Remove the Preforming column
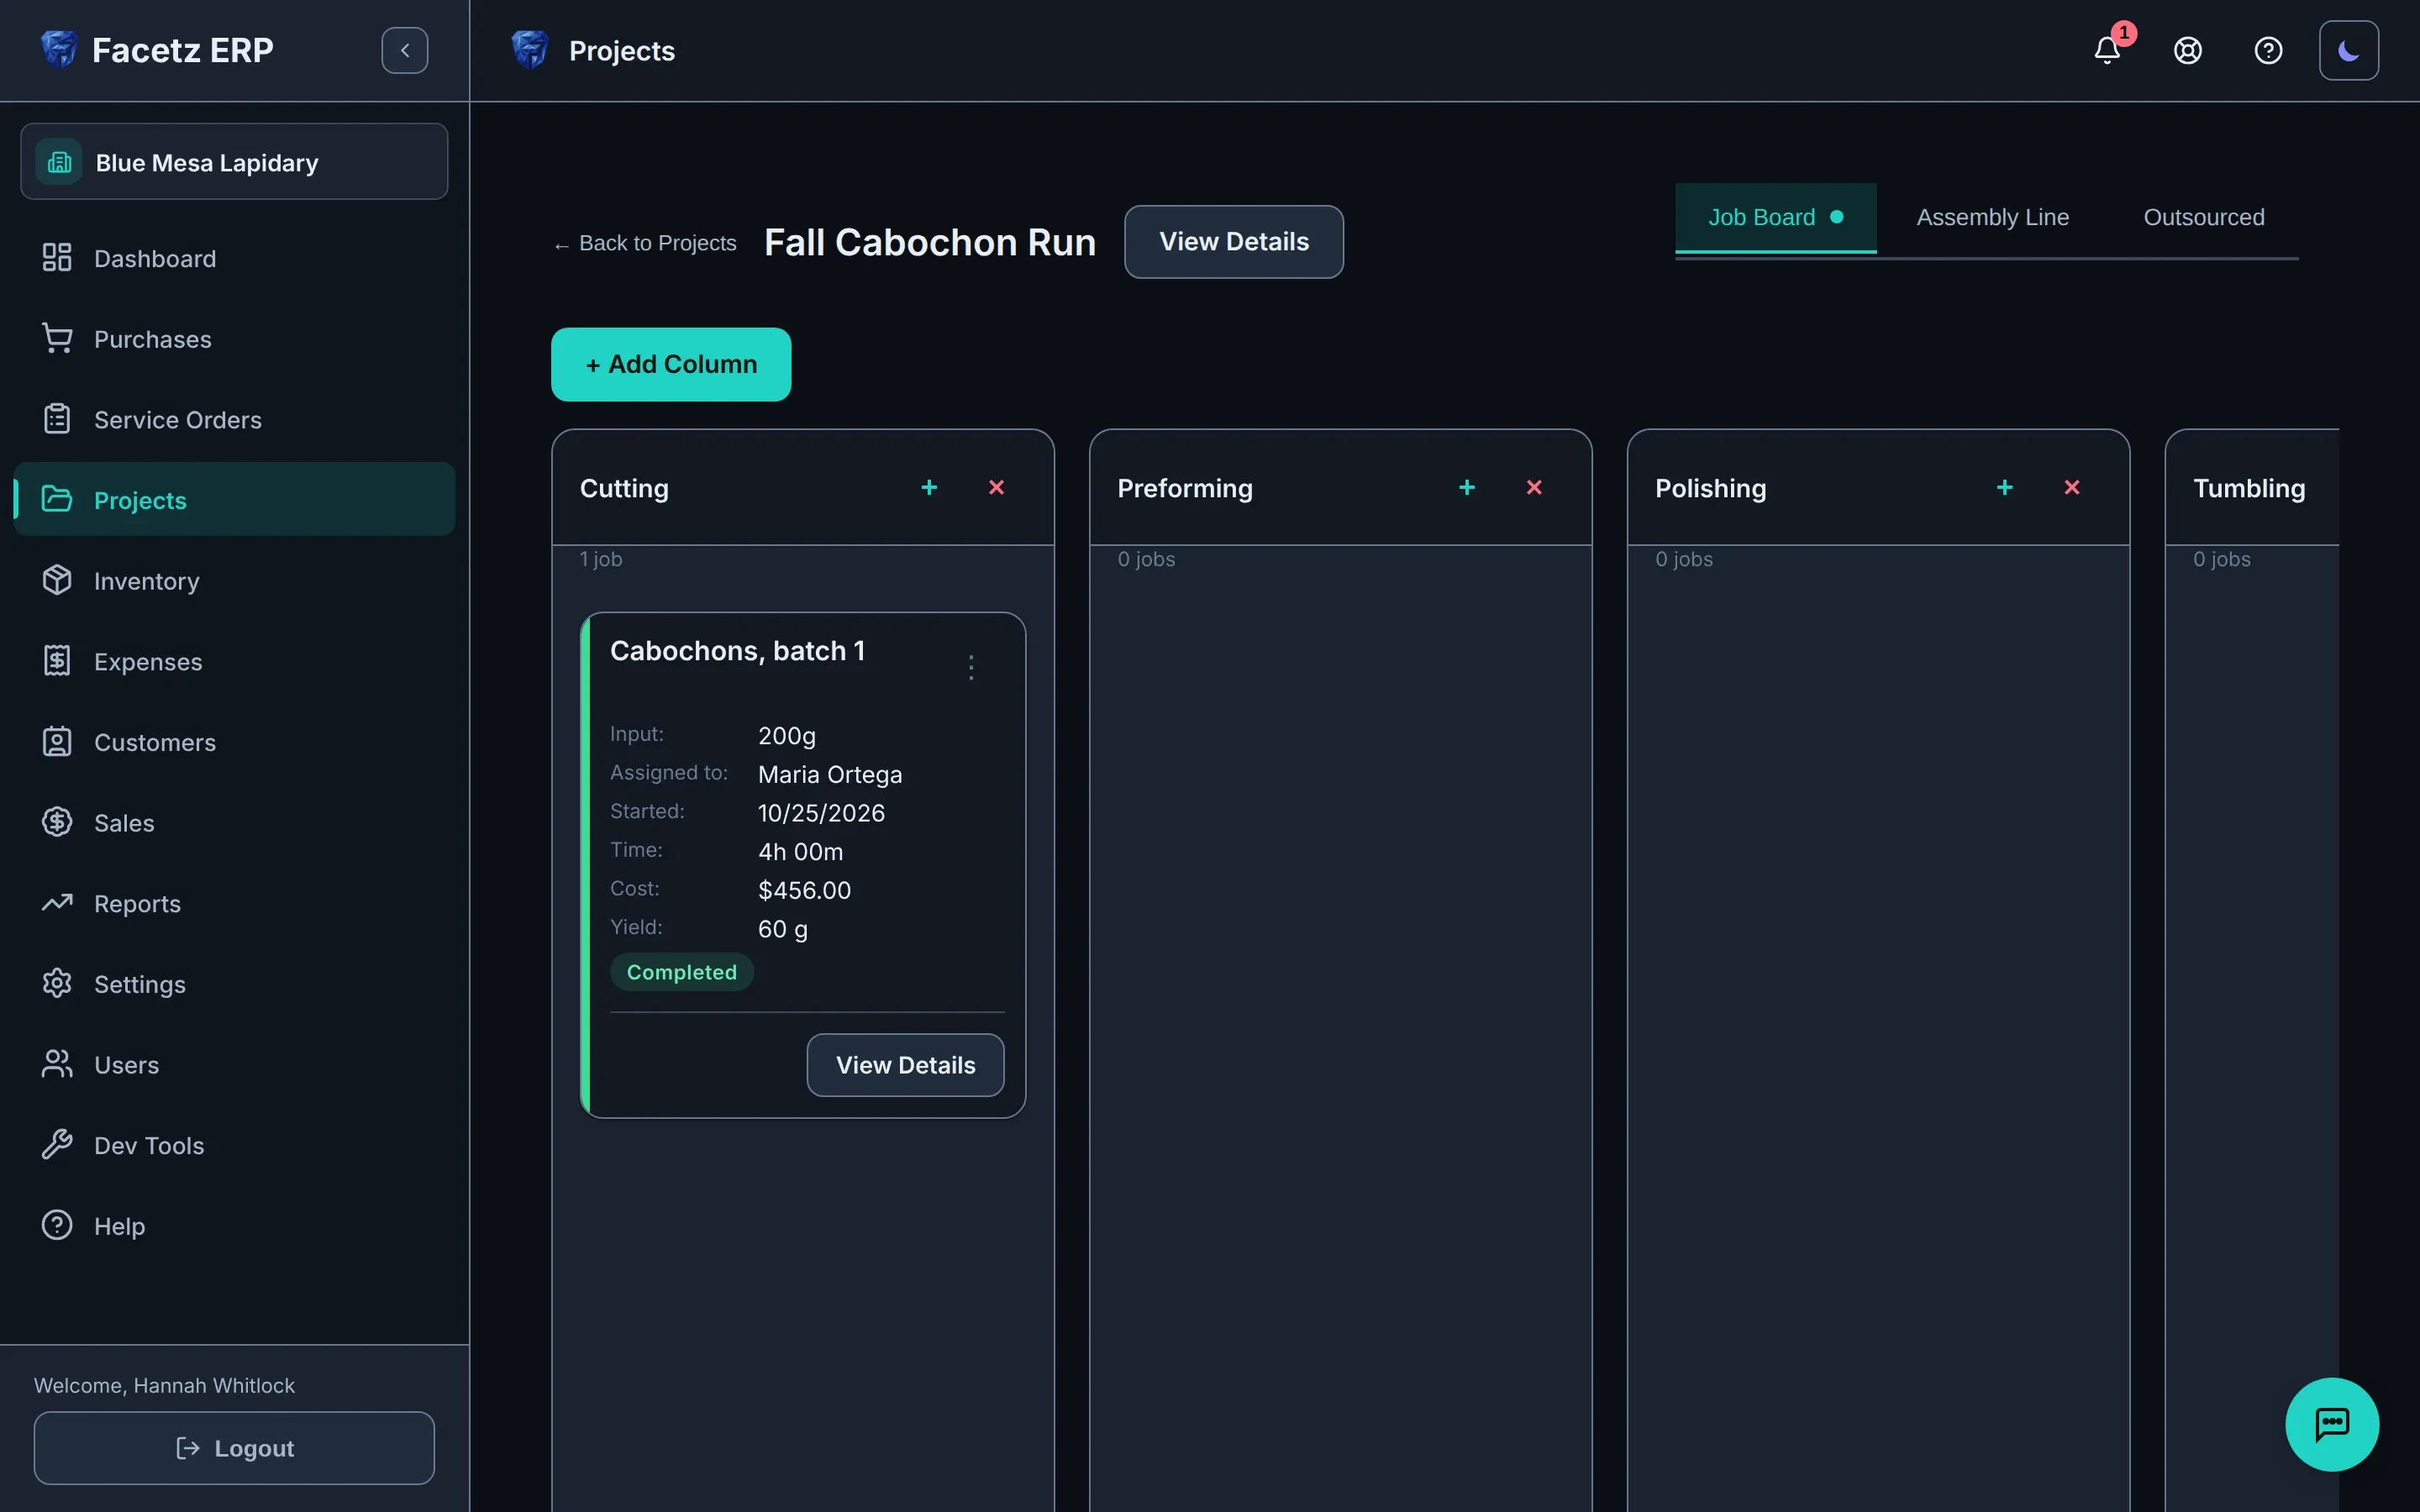The width and height of the screenshot is (2420, 1512). pyautogui.click(x=1534, y=487)
